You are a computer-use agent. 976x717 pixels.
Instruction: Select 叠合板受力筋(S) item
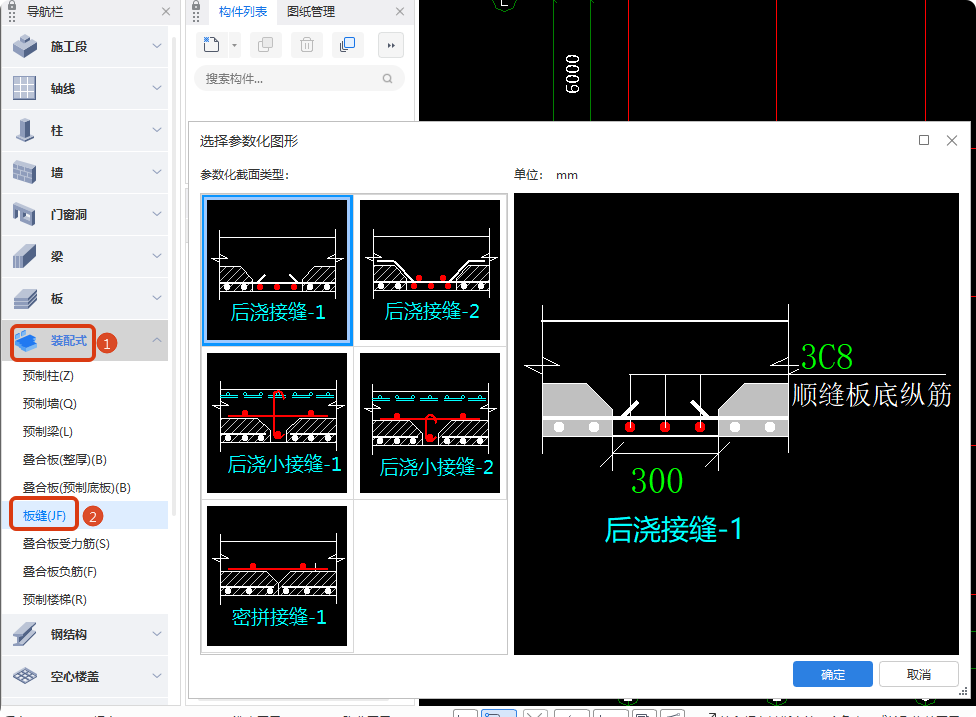(66, 543)
